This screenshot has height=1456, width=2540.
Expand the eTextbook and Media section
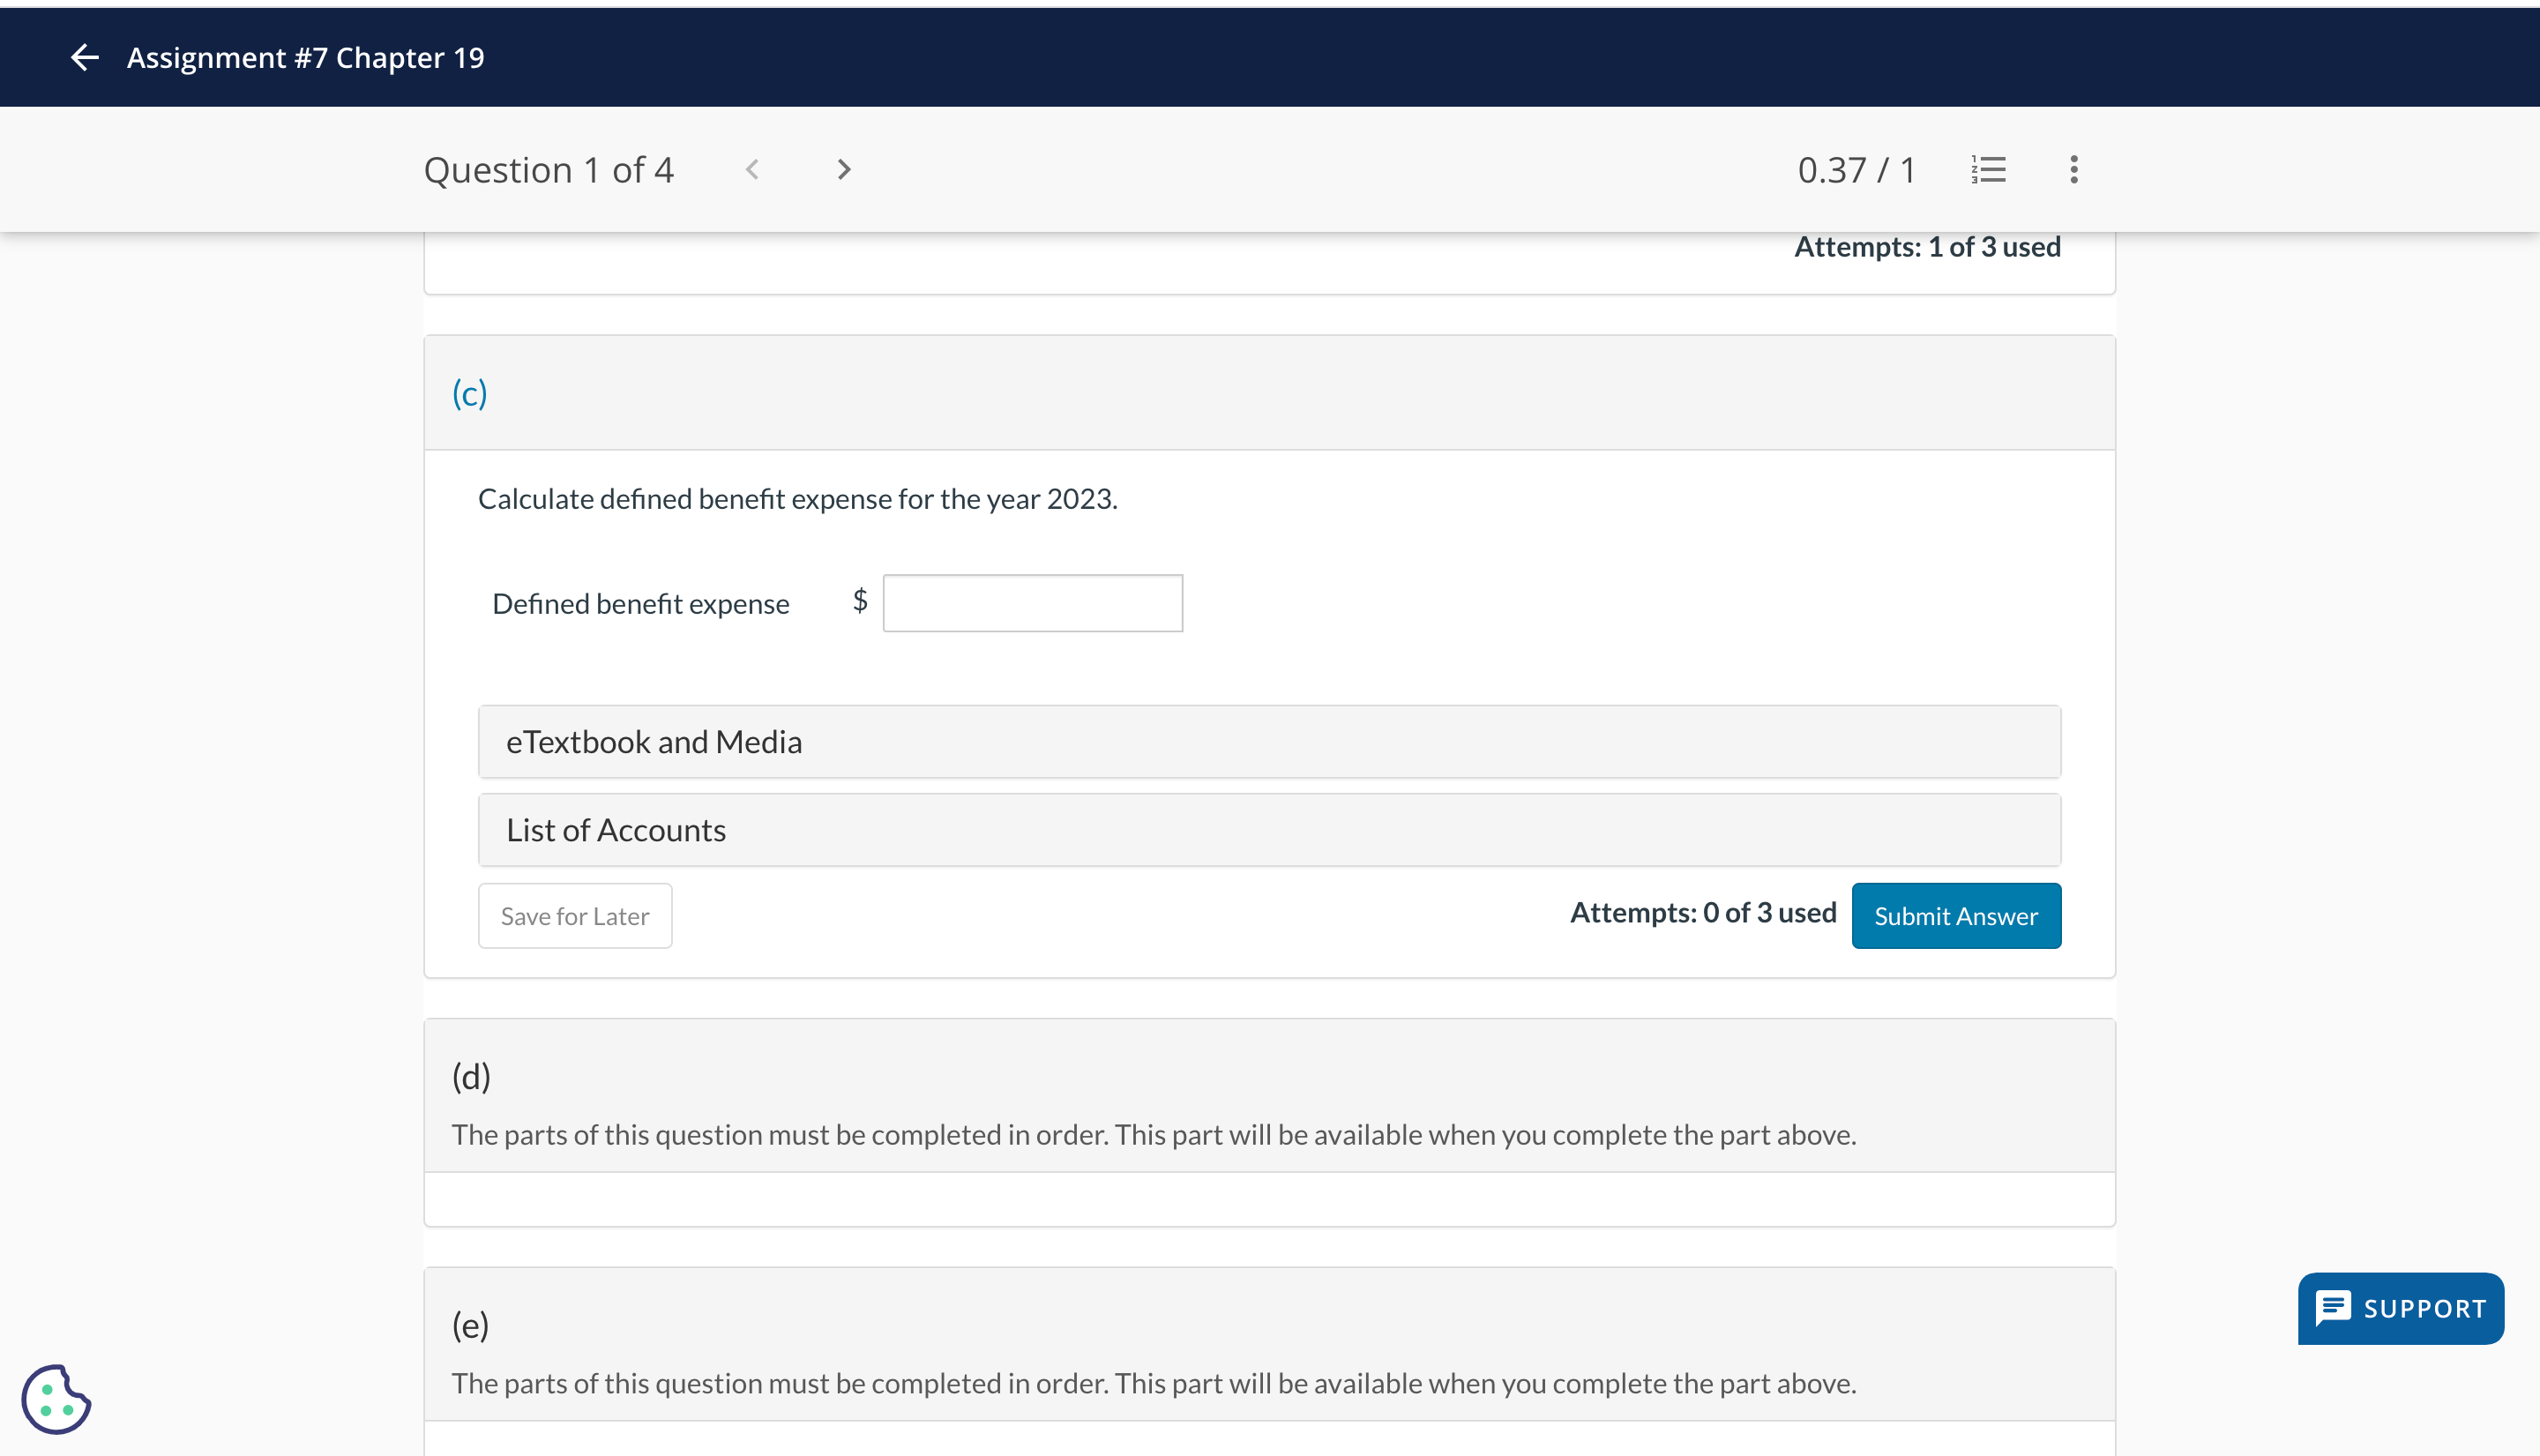(x=1268, y=742)
